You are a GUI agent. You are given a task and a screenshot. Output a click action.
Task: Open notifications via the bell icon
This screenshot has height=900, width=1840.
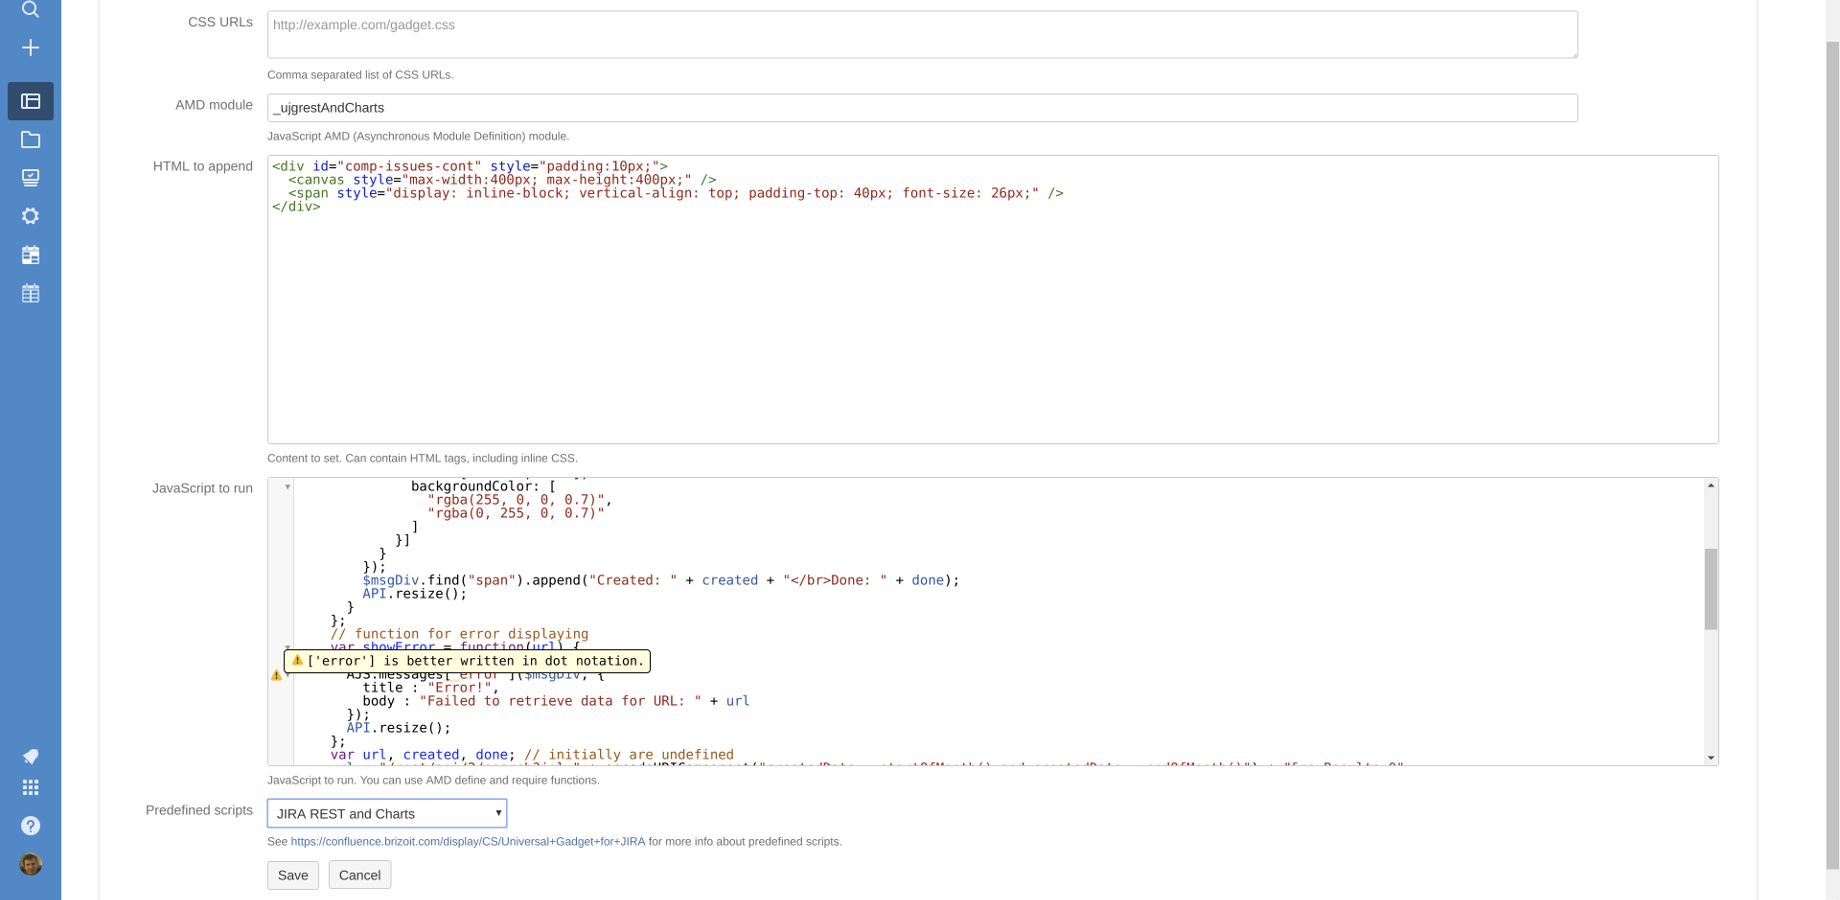tap(30, 757)
